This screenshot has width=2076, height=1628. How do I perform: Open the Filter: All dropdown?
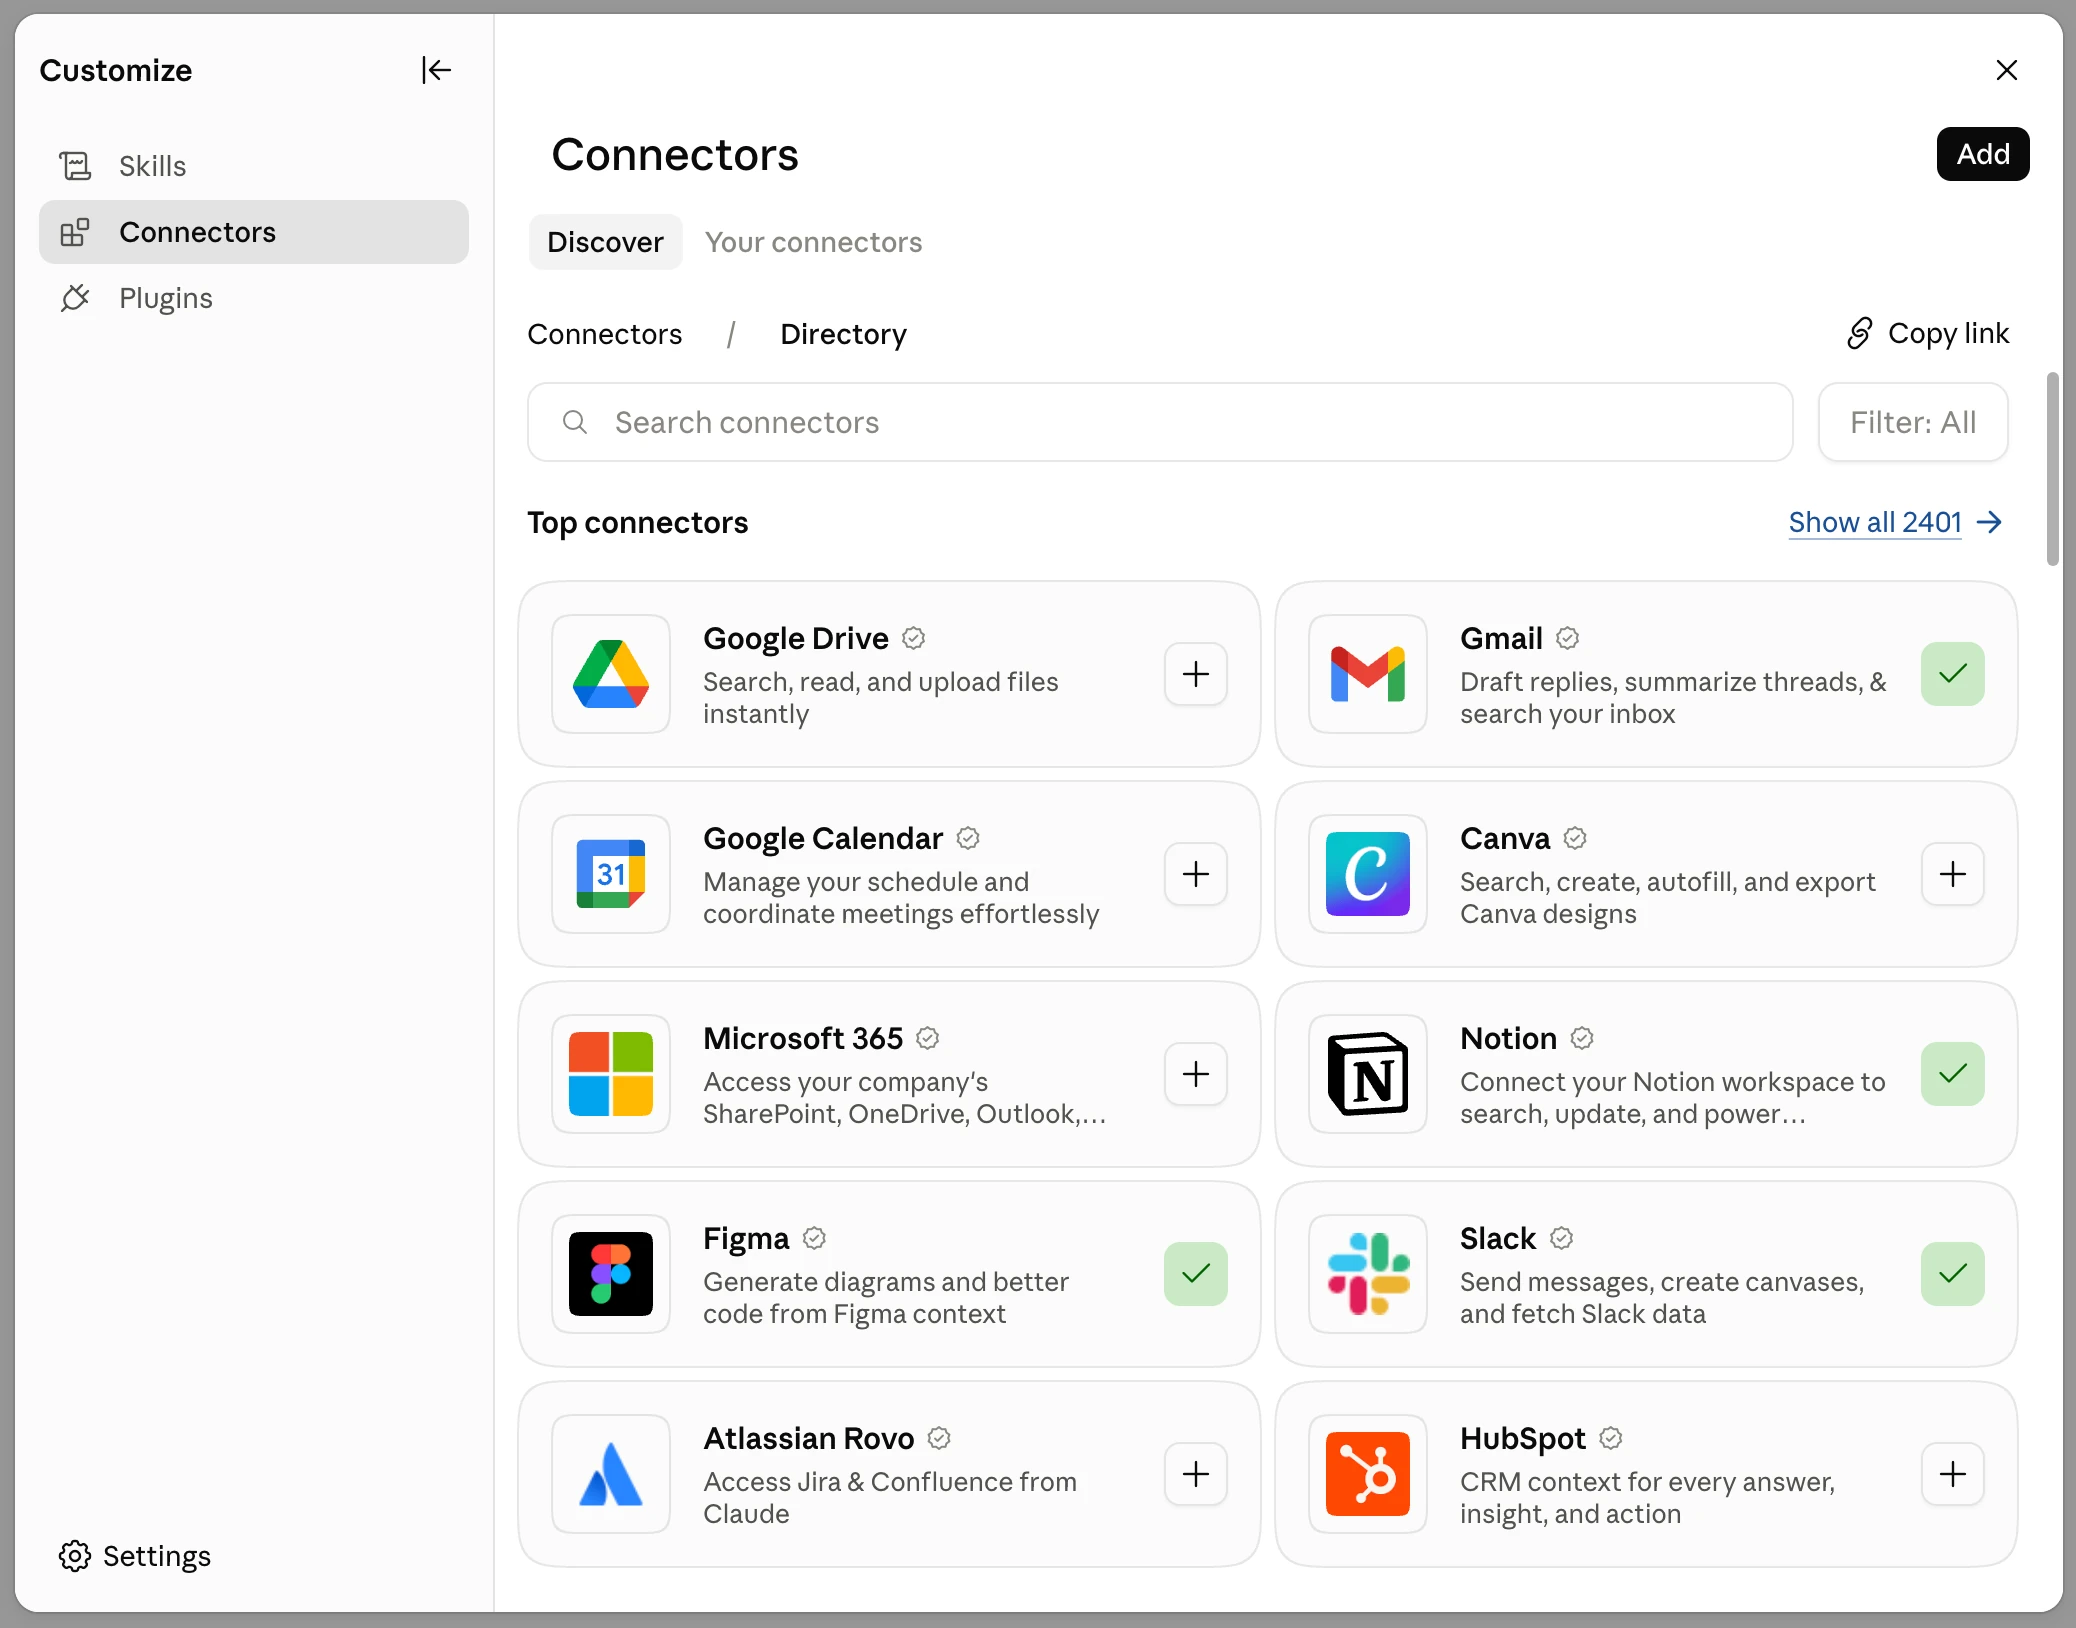pyautogui.click(x=1912, y=422)
